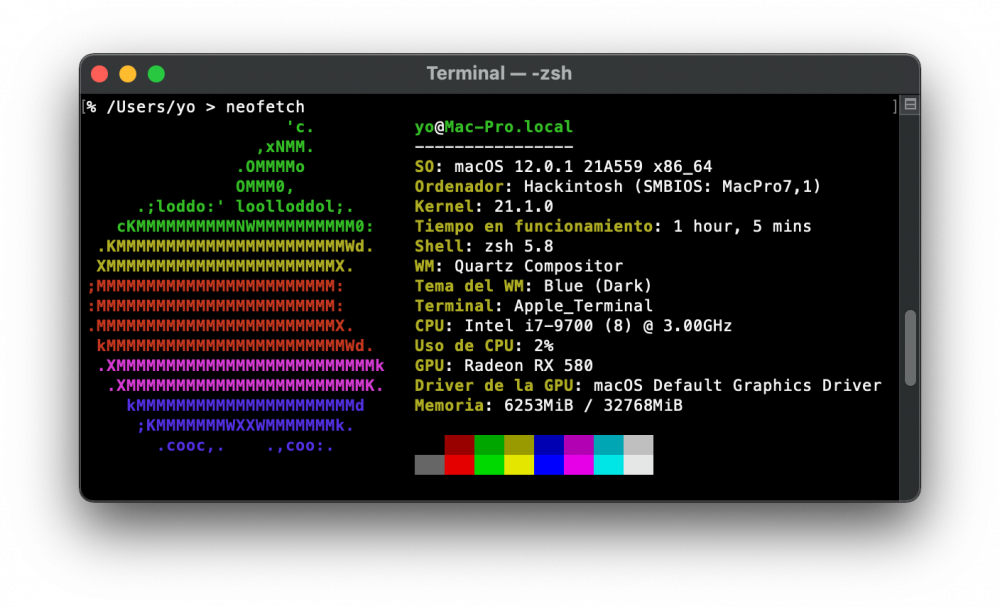Click the yellow minimize window button
Viewport: 1000px width, 607px height.
click(128, 74)
